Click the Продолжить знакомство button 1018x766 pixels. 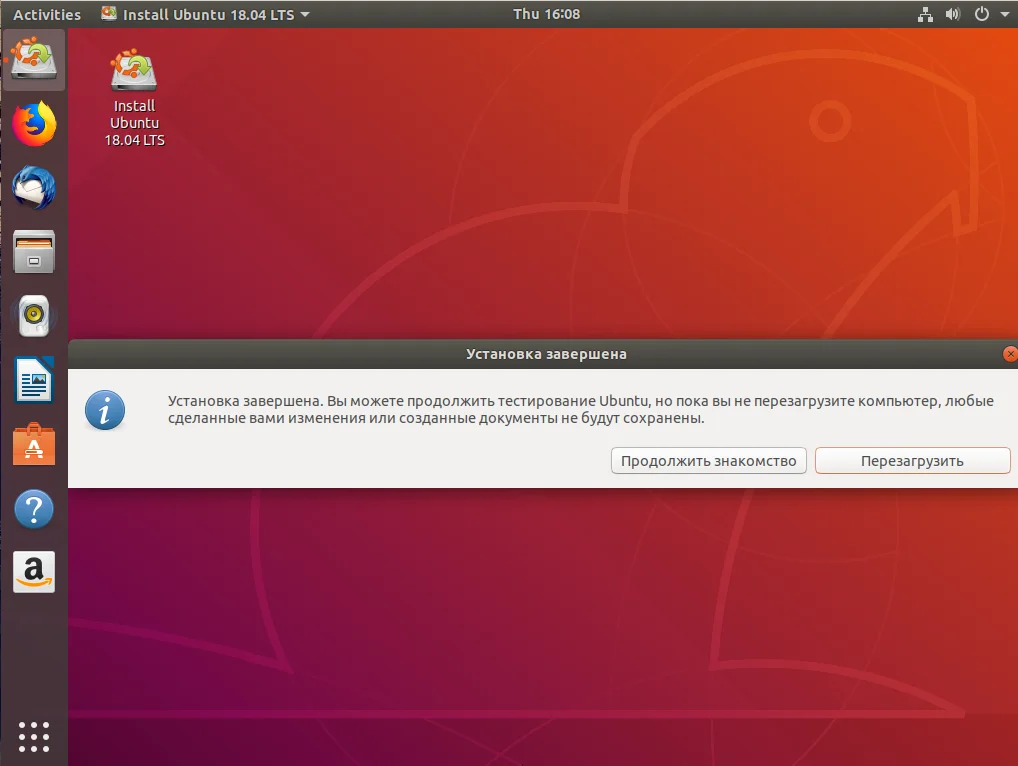pos(708,461)
